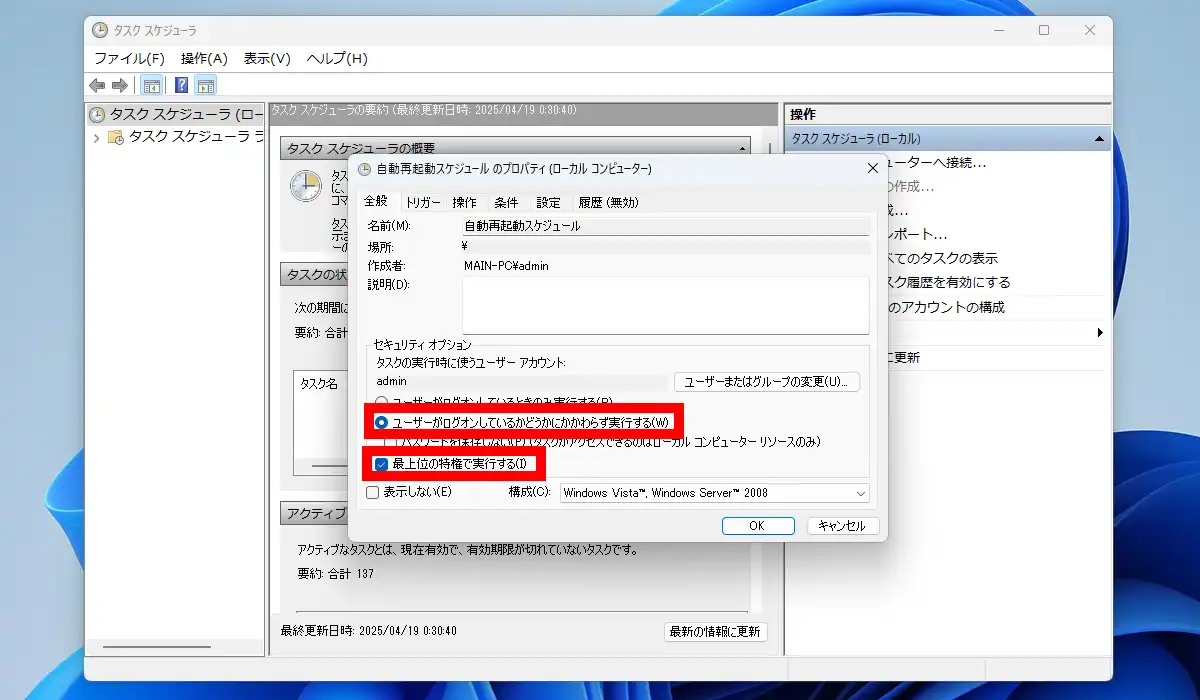Click タスク履歴を有効にする action
Viewport: 1200px width, 700px height.
(949, 282)
